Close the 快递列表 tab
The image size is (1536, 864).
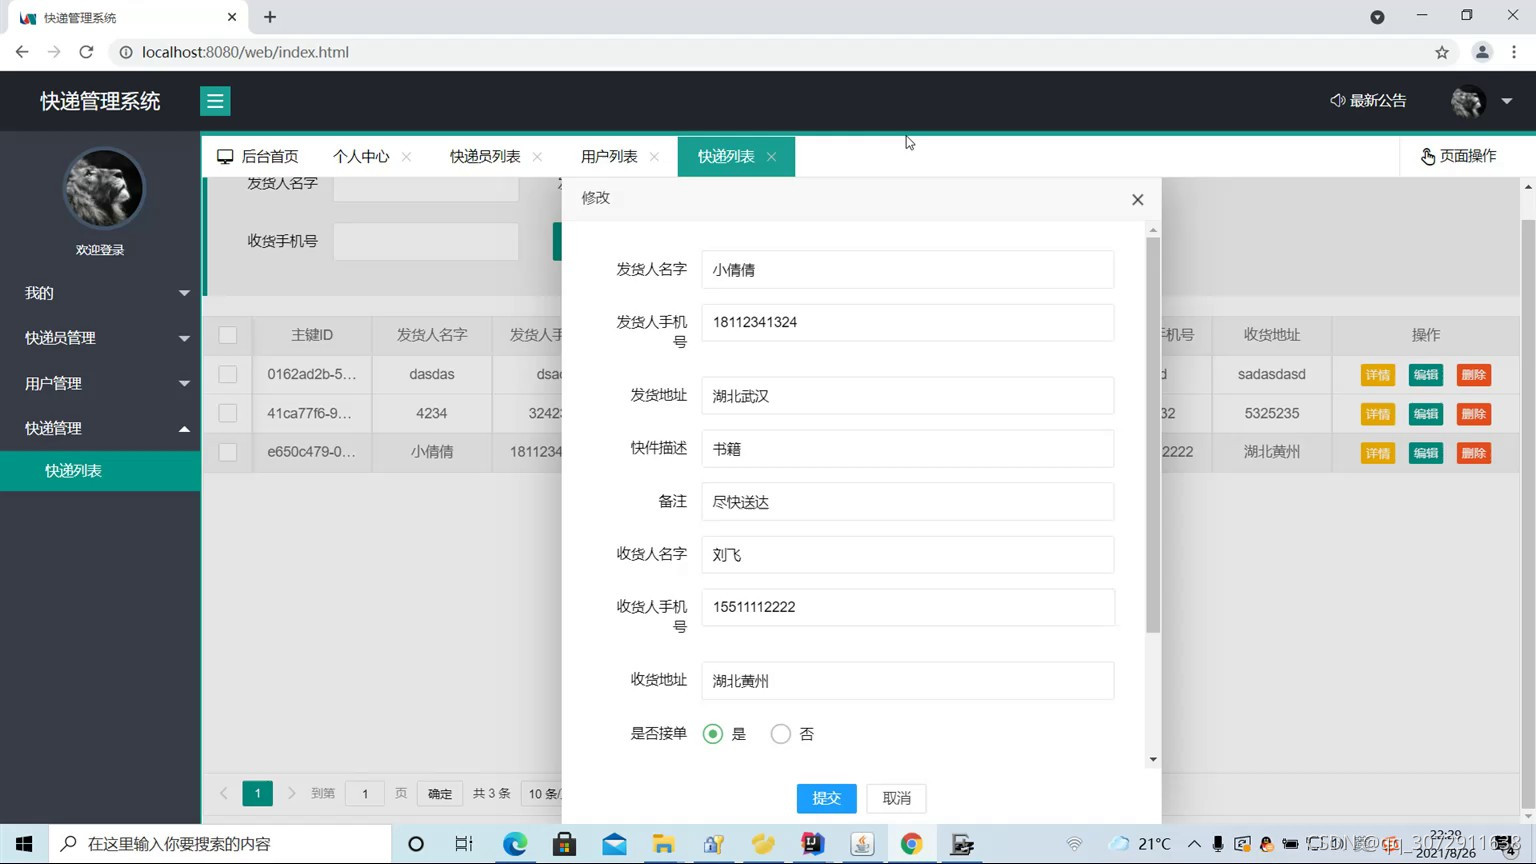click(x=771, y=157)
